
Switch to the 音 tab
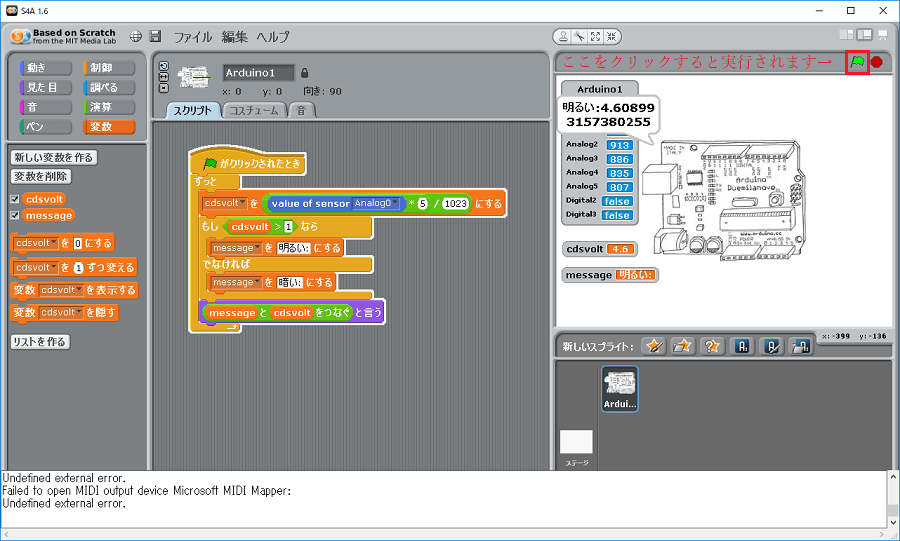[x=301, y=111]
